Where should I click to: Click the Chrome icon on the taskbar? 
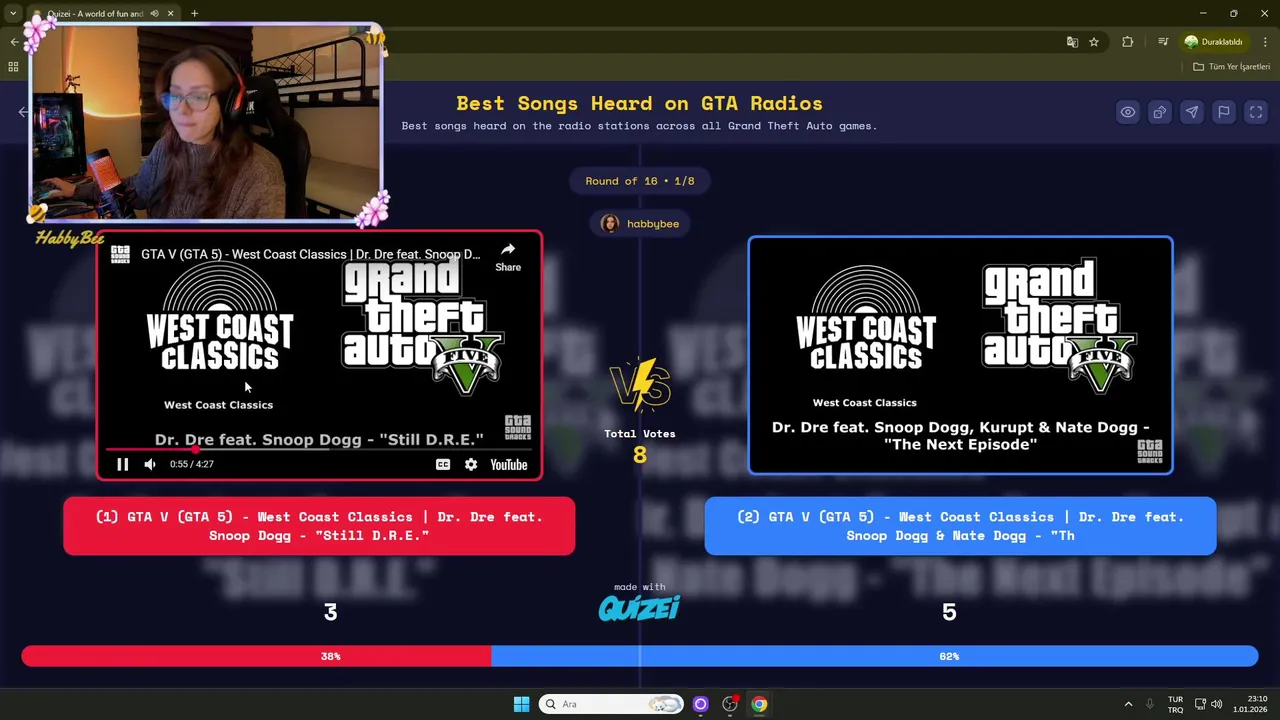760,704
